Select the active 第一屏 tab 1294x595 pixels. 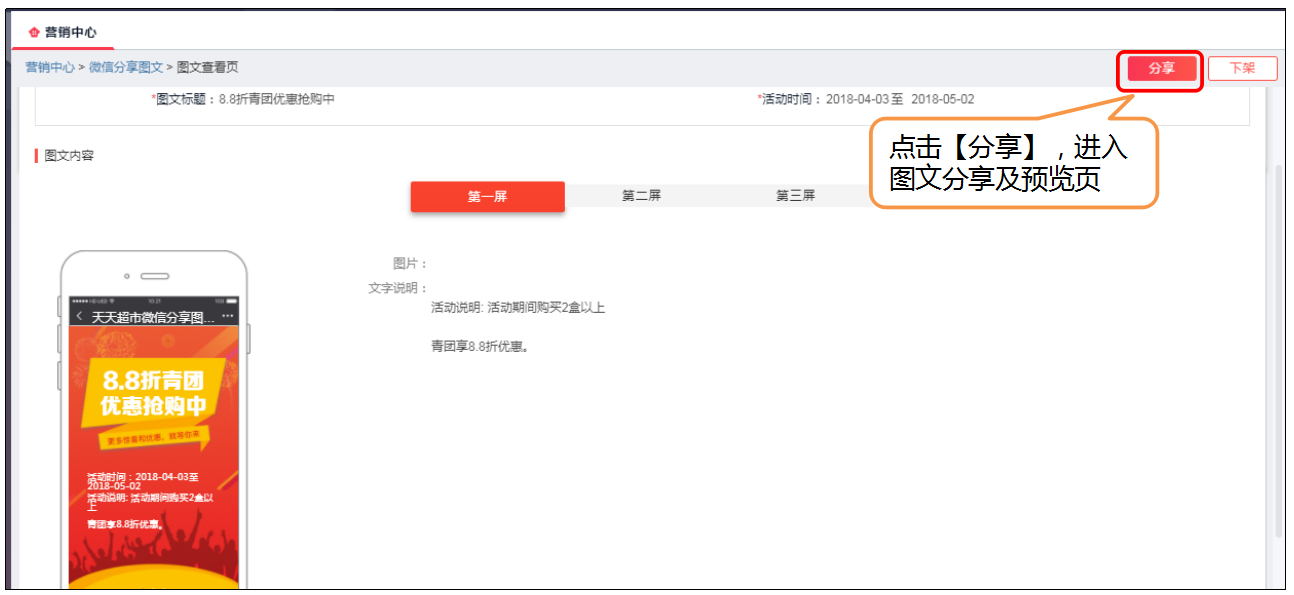coord(487,195)
